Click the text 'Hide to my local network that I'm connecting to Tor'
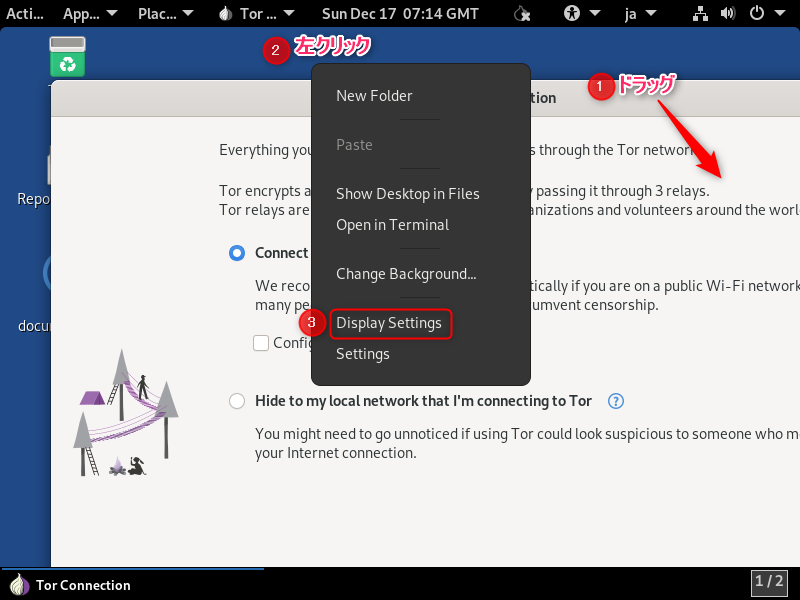800x600 pixels. [x=423, y=401]
